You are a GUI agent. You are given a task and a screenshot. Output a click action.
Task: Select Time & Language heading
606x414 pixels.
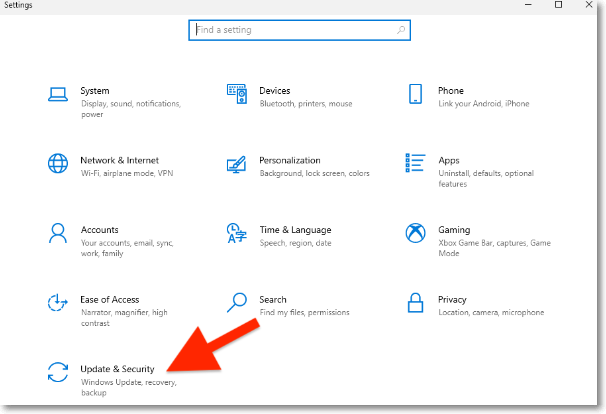pyautogui.click(x=295, y=230)
